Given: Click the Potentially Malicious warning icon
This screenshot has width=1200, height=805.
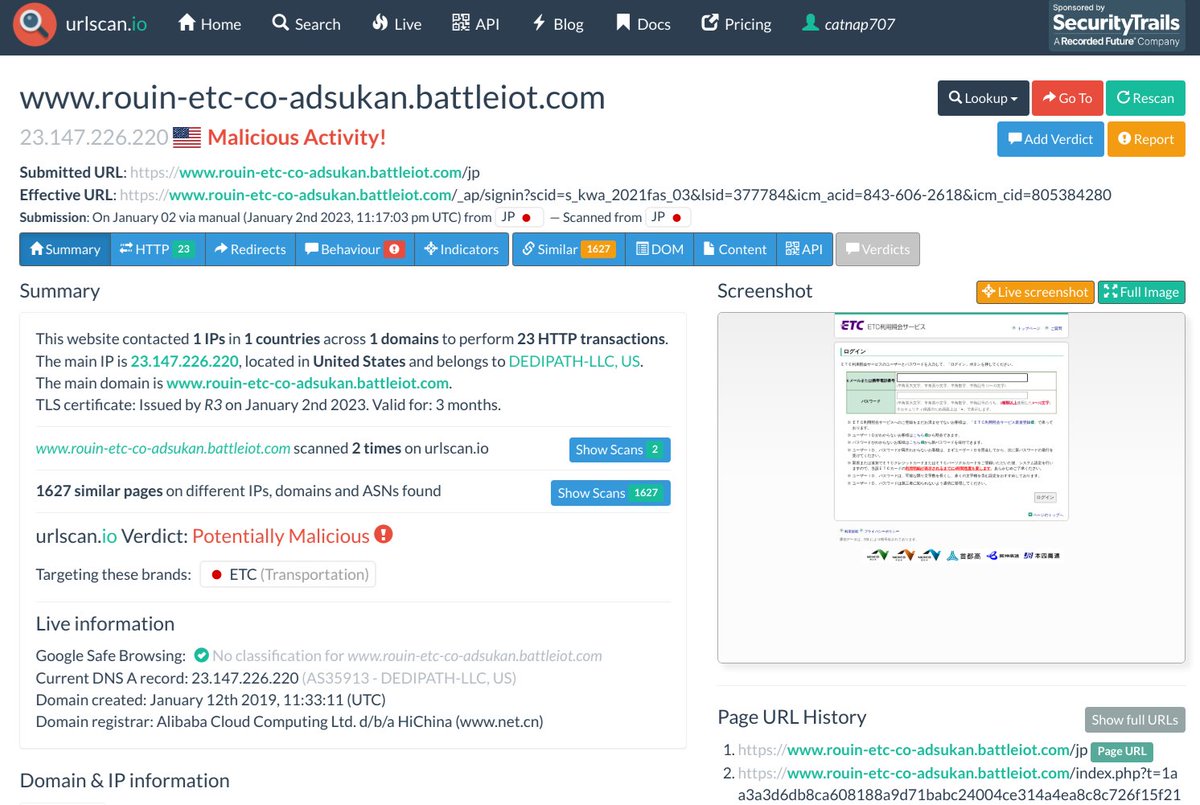Looking at the screenshot, I should [x=383, y=535].
